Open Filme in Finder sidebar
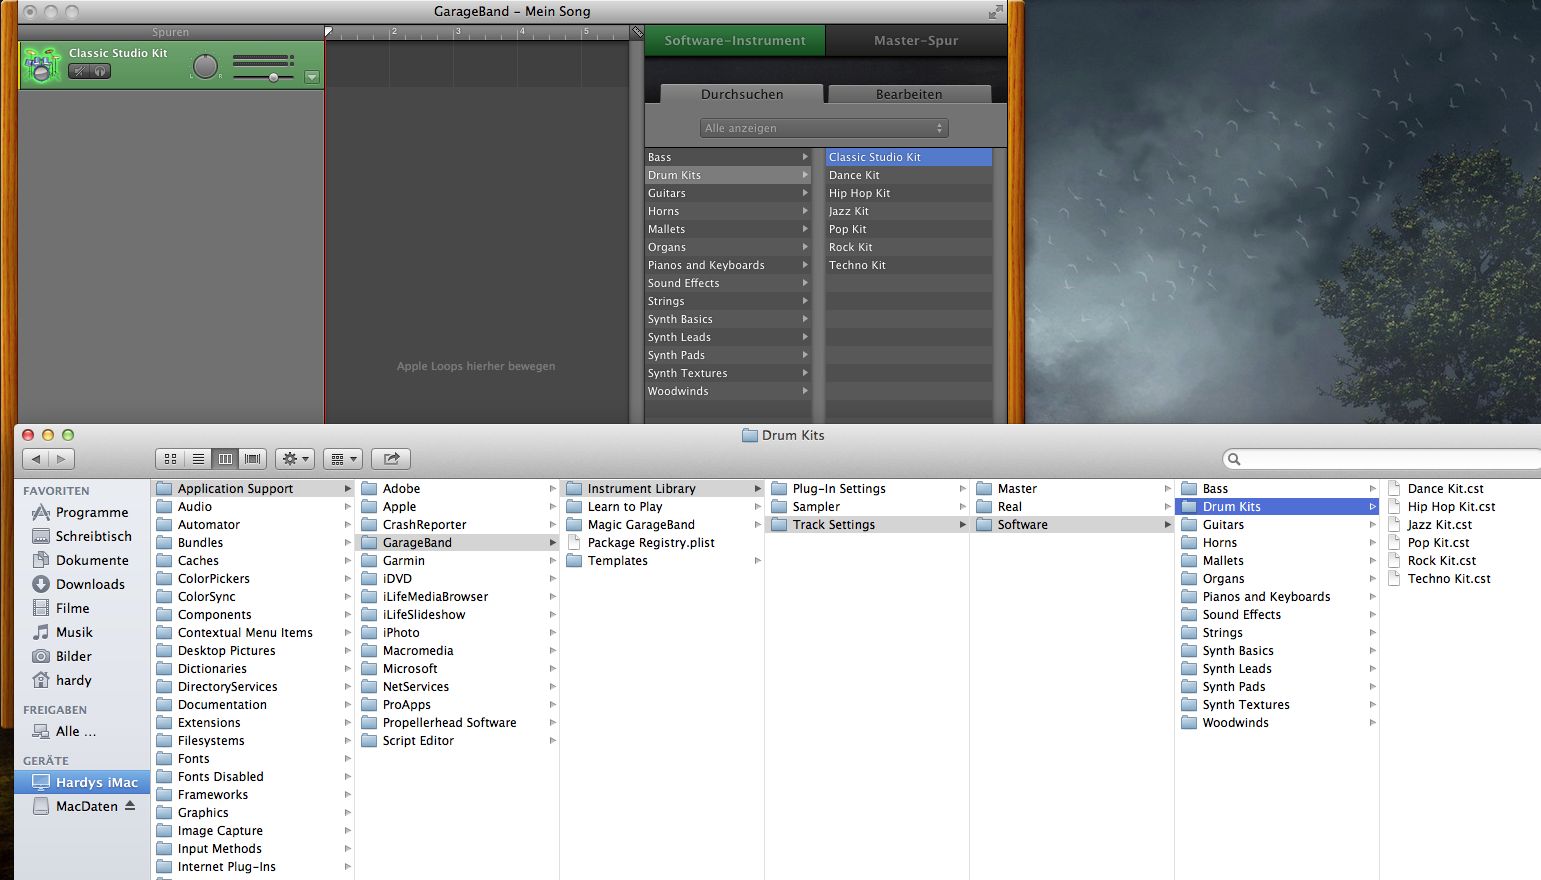Viewport: 1541px width, 880px height. coord(82,608)
